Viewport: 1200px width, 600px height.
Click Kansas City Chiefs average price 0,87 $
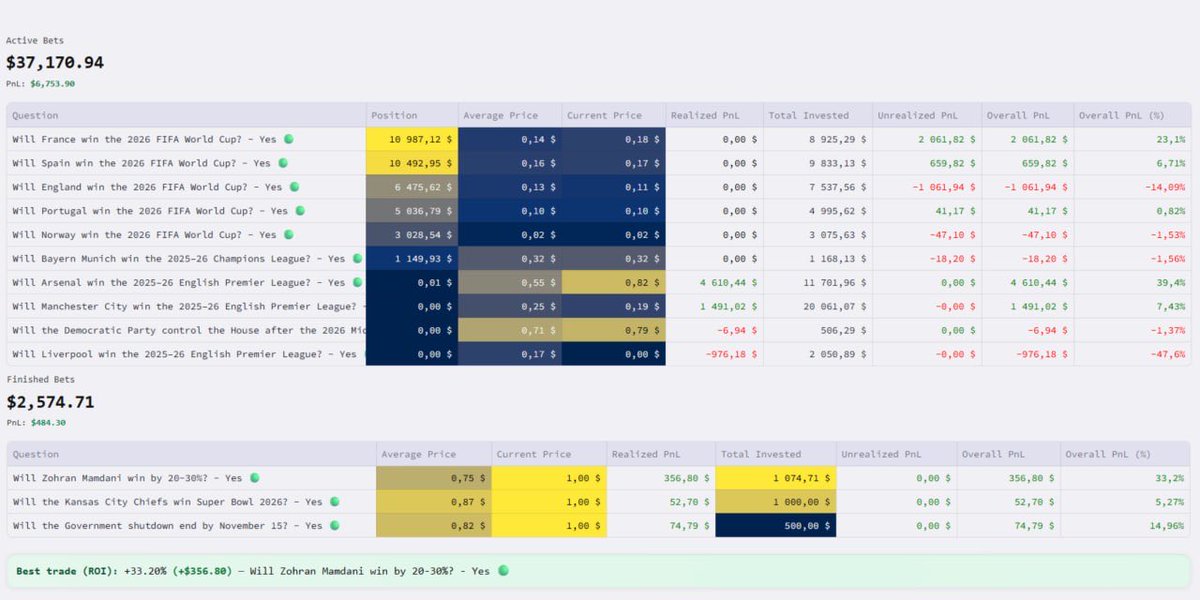[x=434, y=502]
